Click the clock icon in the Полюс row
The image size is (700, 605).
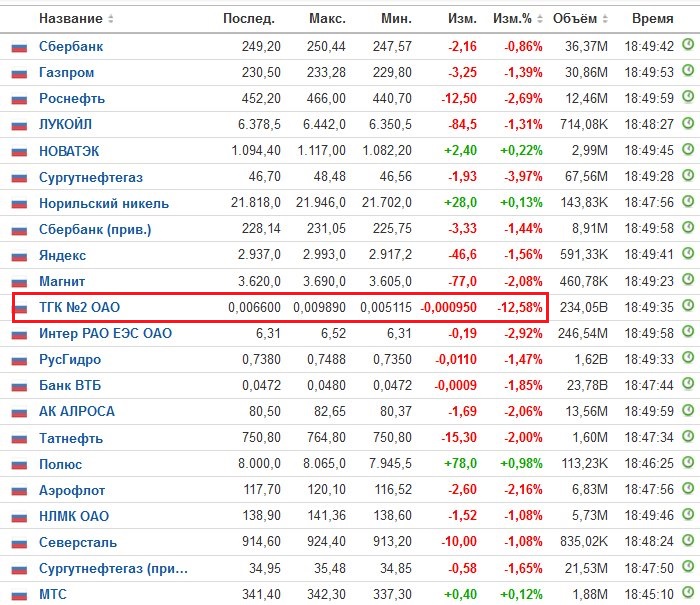pos(688,462)
